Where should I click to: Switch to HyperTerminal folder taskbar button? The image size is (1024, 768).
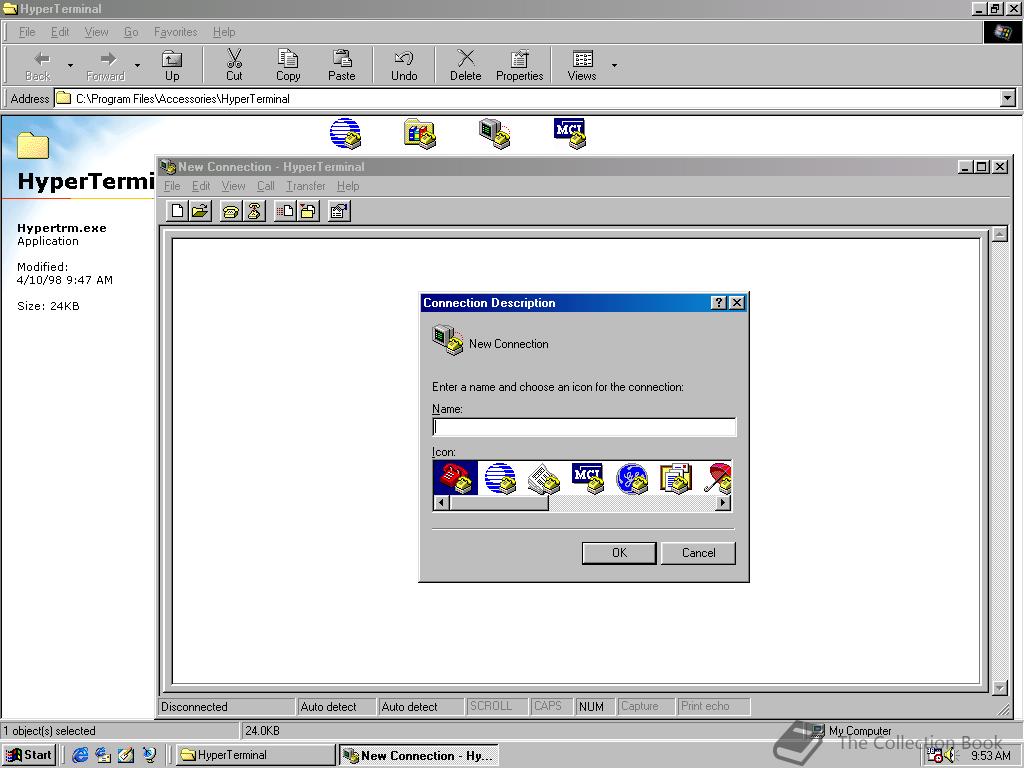click(x=255, y=755)
